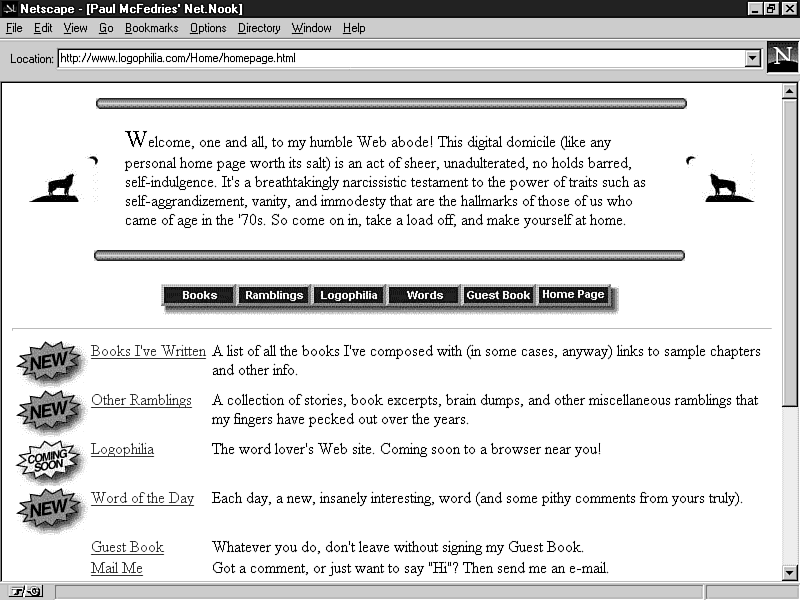800x600 pixels.
Task: Click the text 'Each day, a new, insanely interesting, word'
Action: click(341, 498)
